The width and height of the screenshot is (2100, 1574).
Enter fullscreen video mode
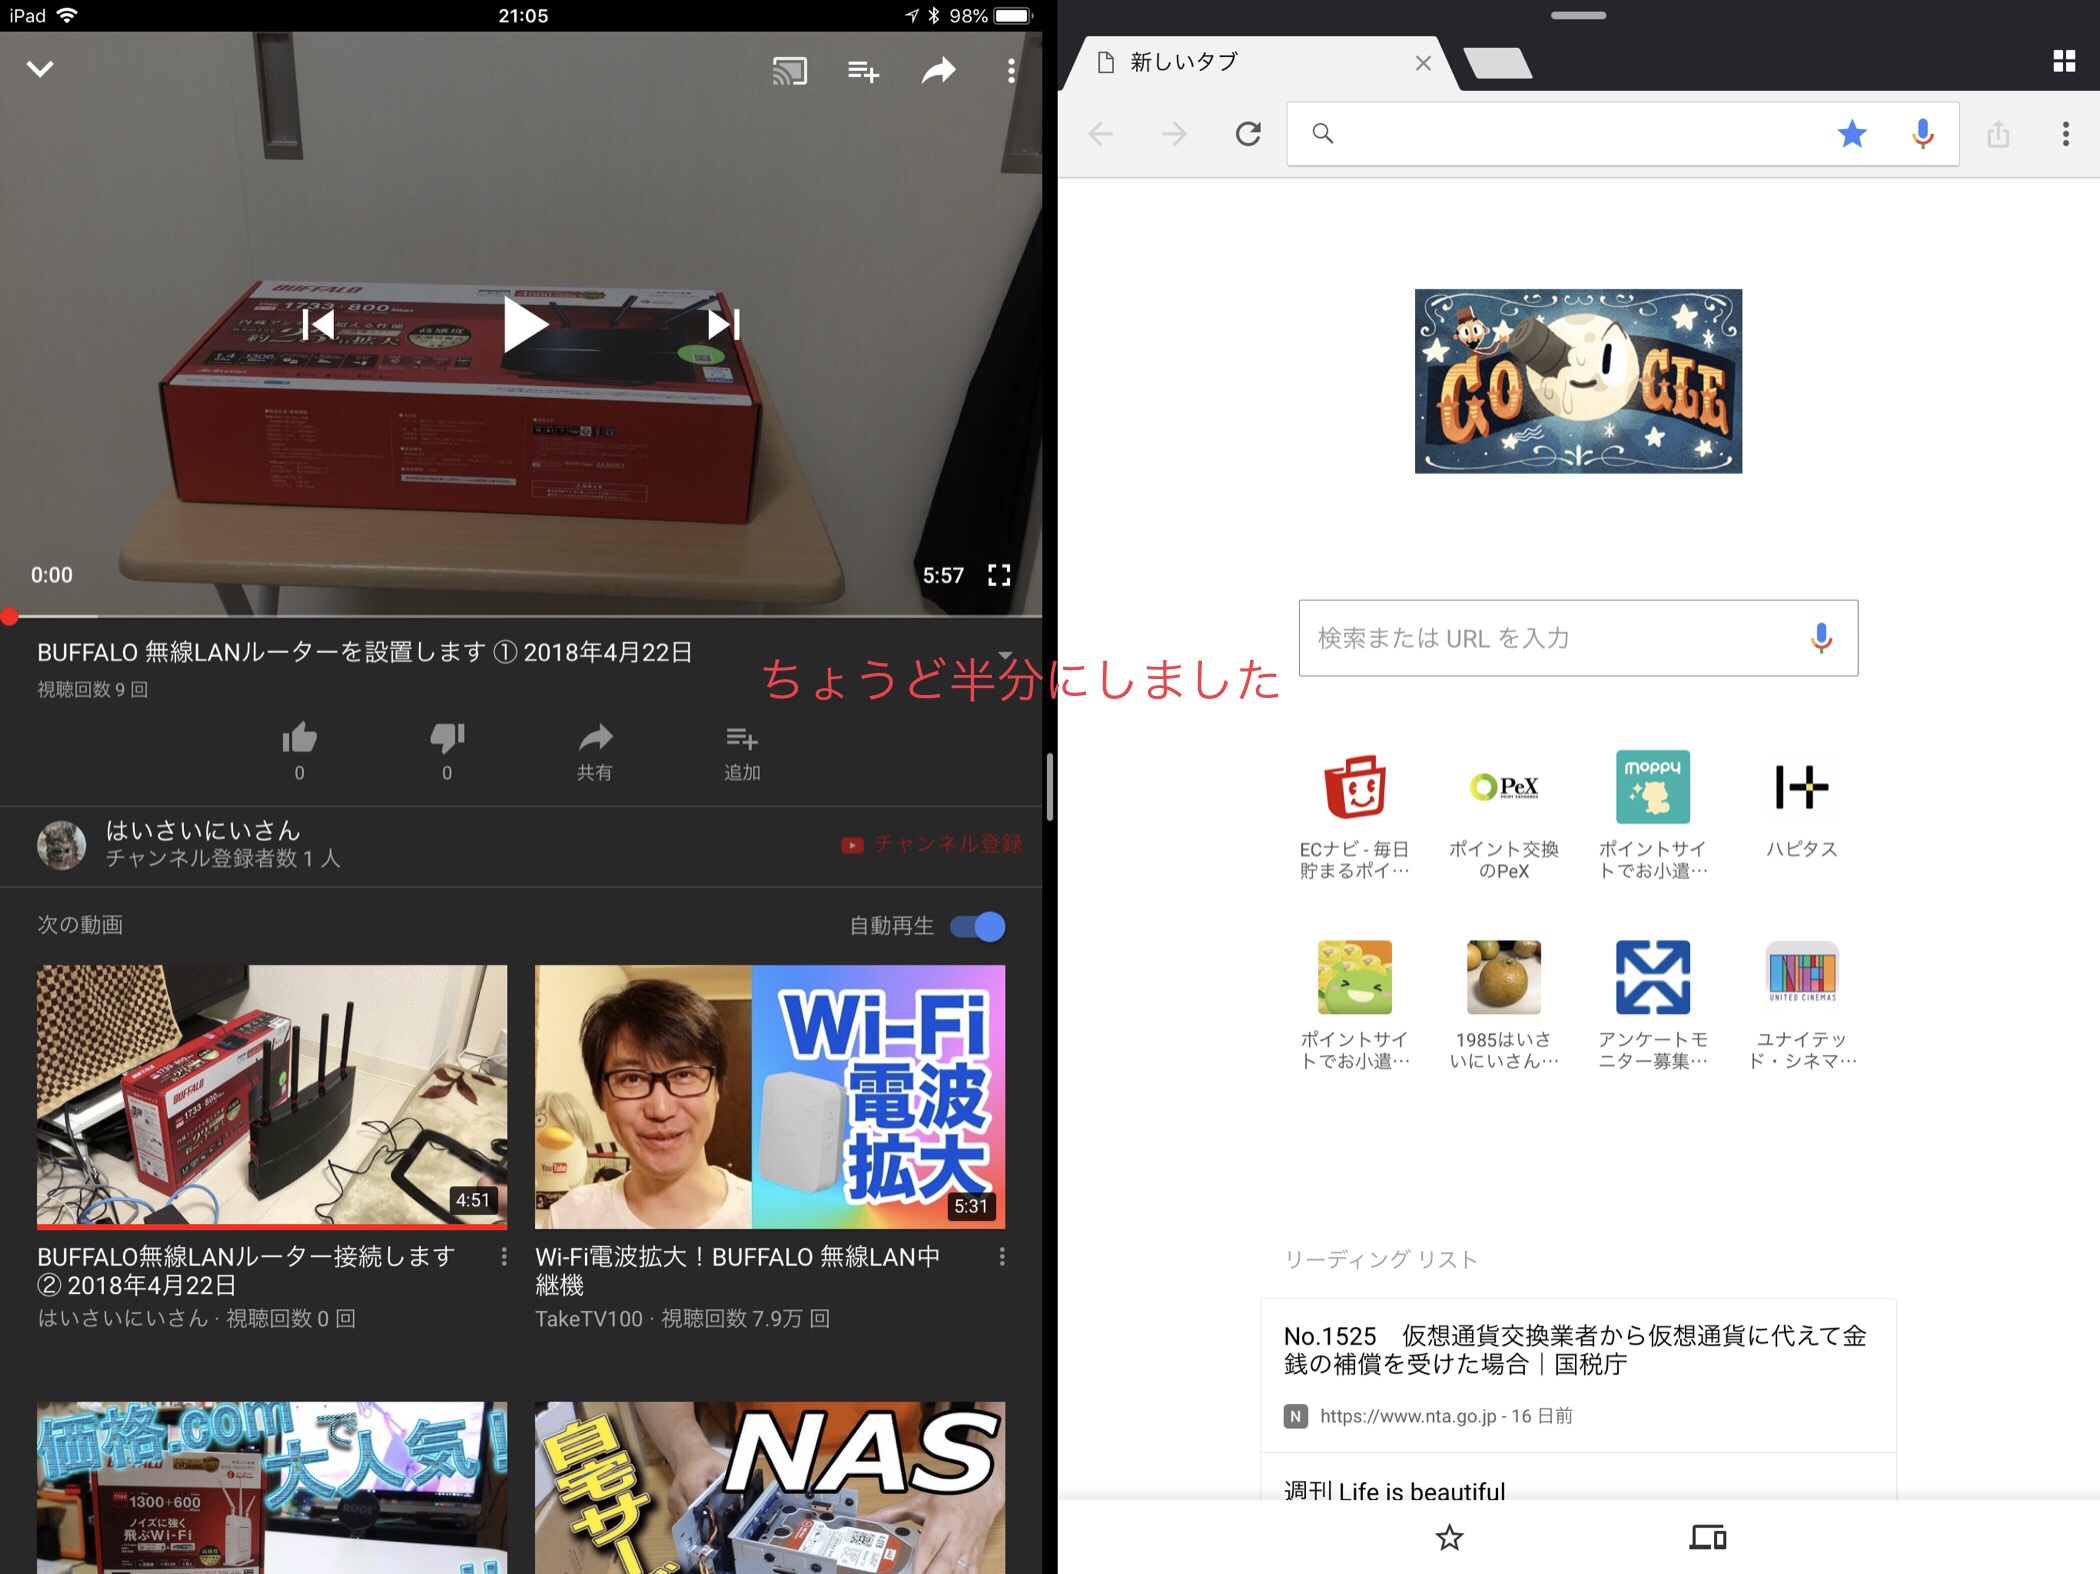click(x=999, y=575)
